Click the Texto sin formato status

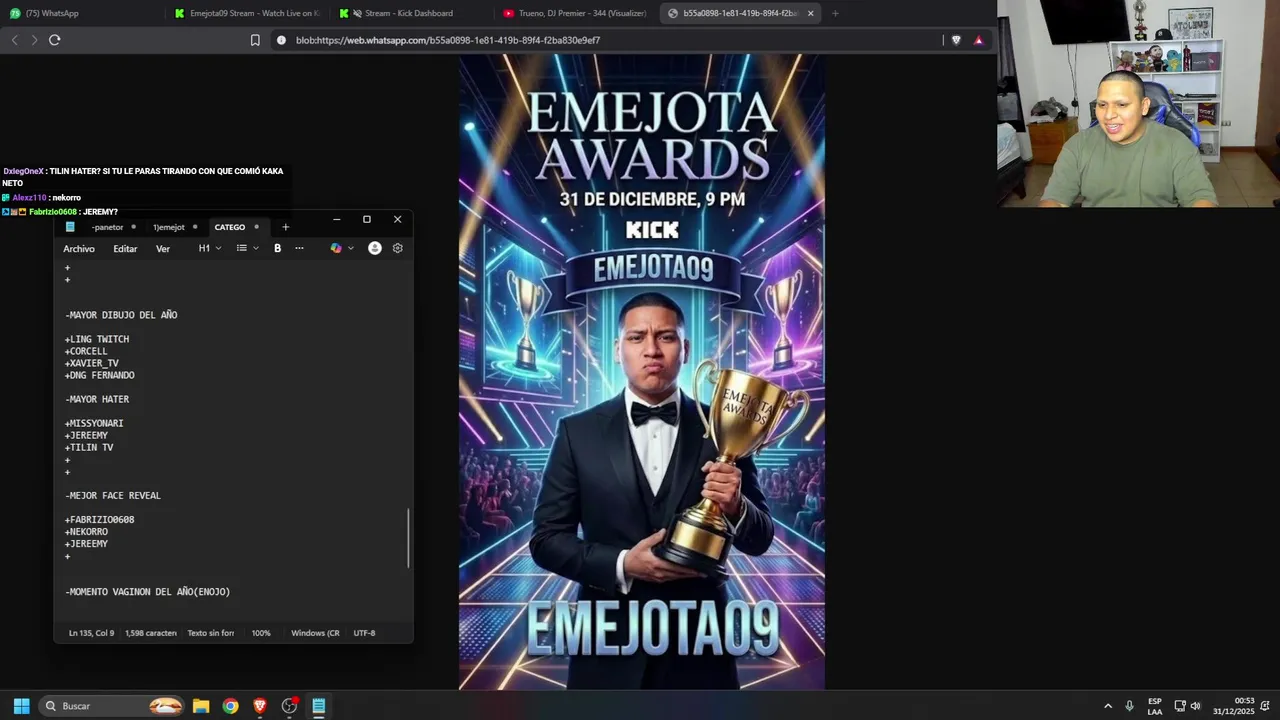(211, 633)
